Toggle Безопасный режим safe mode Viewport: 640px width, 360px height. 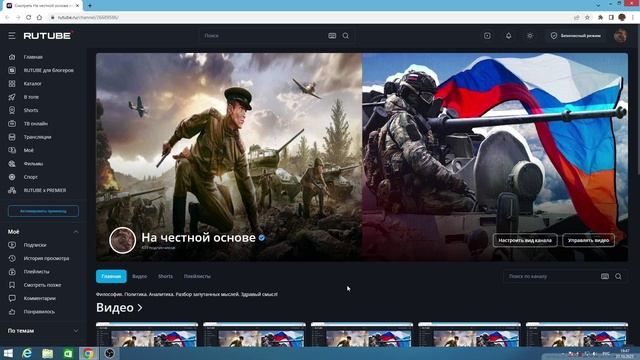click(x=576, y=36)
